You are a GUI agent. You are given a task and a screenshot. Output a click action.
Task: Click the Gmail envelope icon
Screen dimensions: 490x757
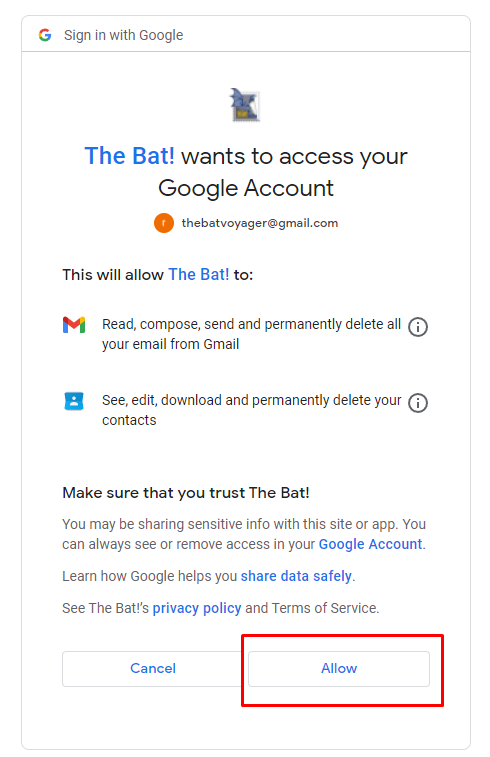[x=74, y=325]
